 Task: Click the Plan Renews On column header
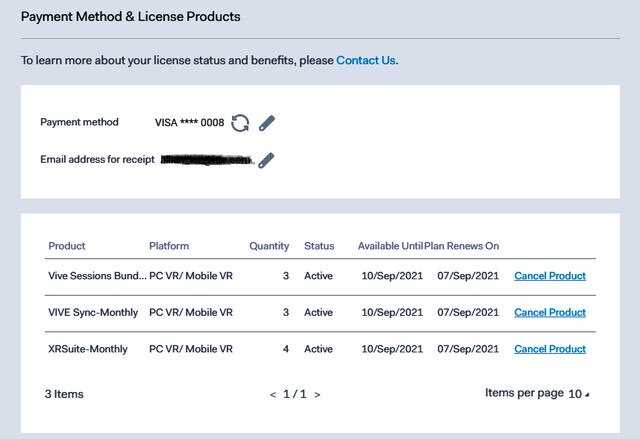(462, 246)
